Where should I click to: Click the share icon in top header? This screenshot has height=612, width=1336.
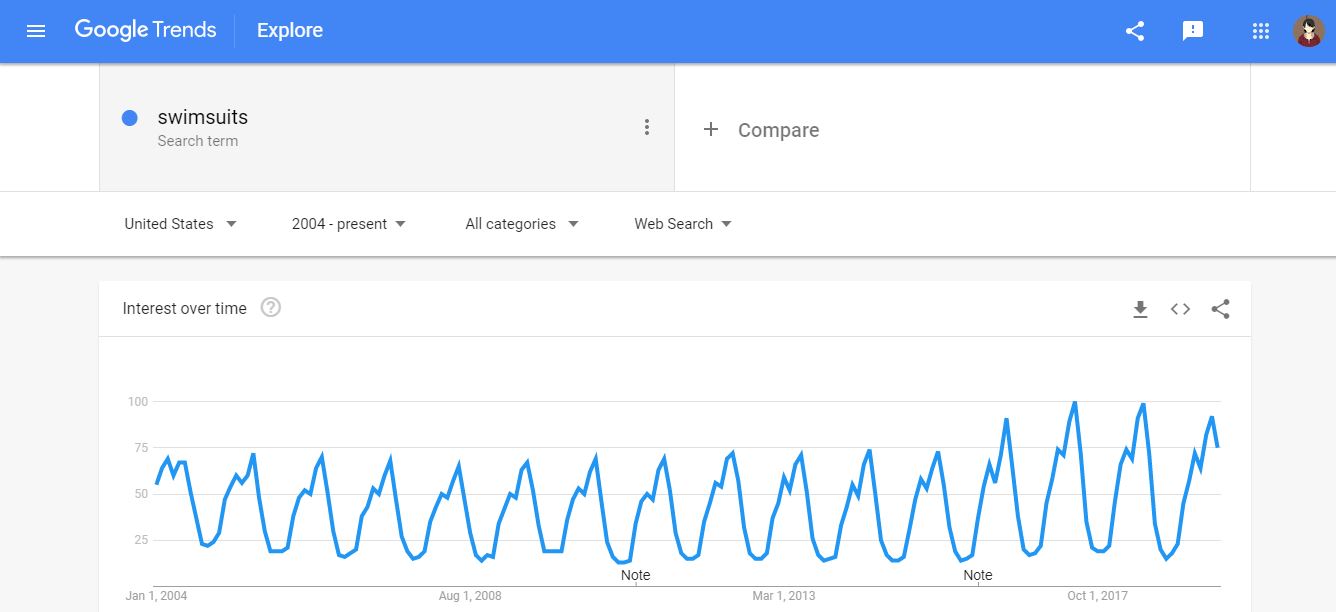[x=1135, y=31]
